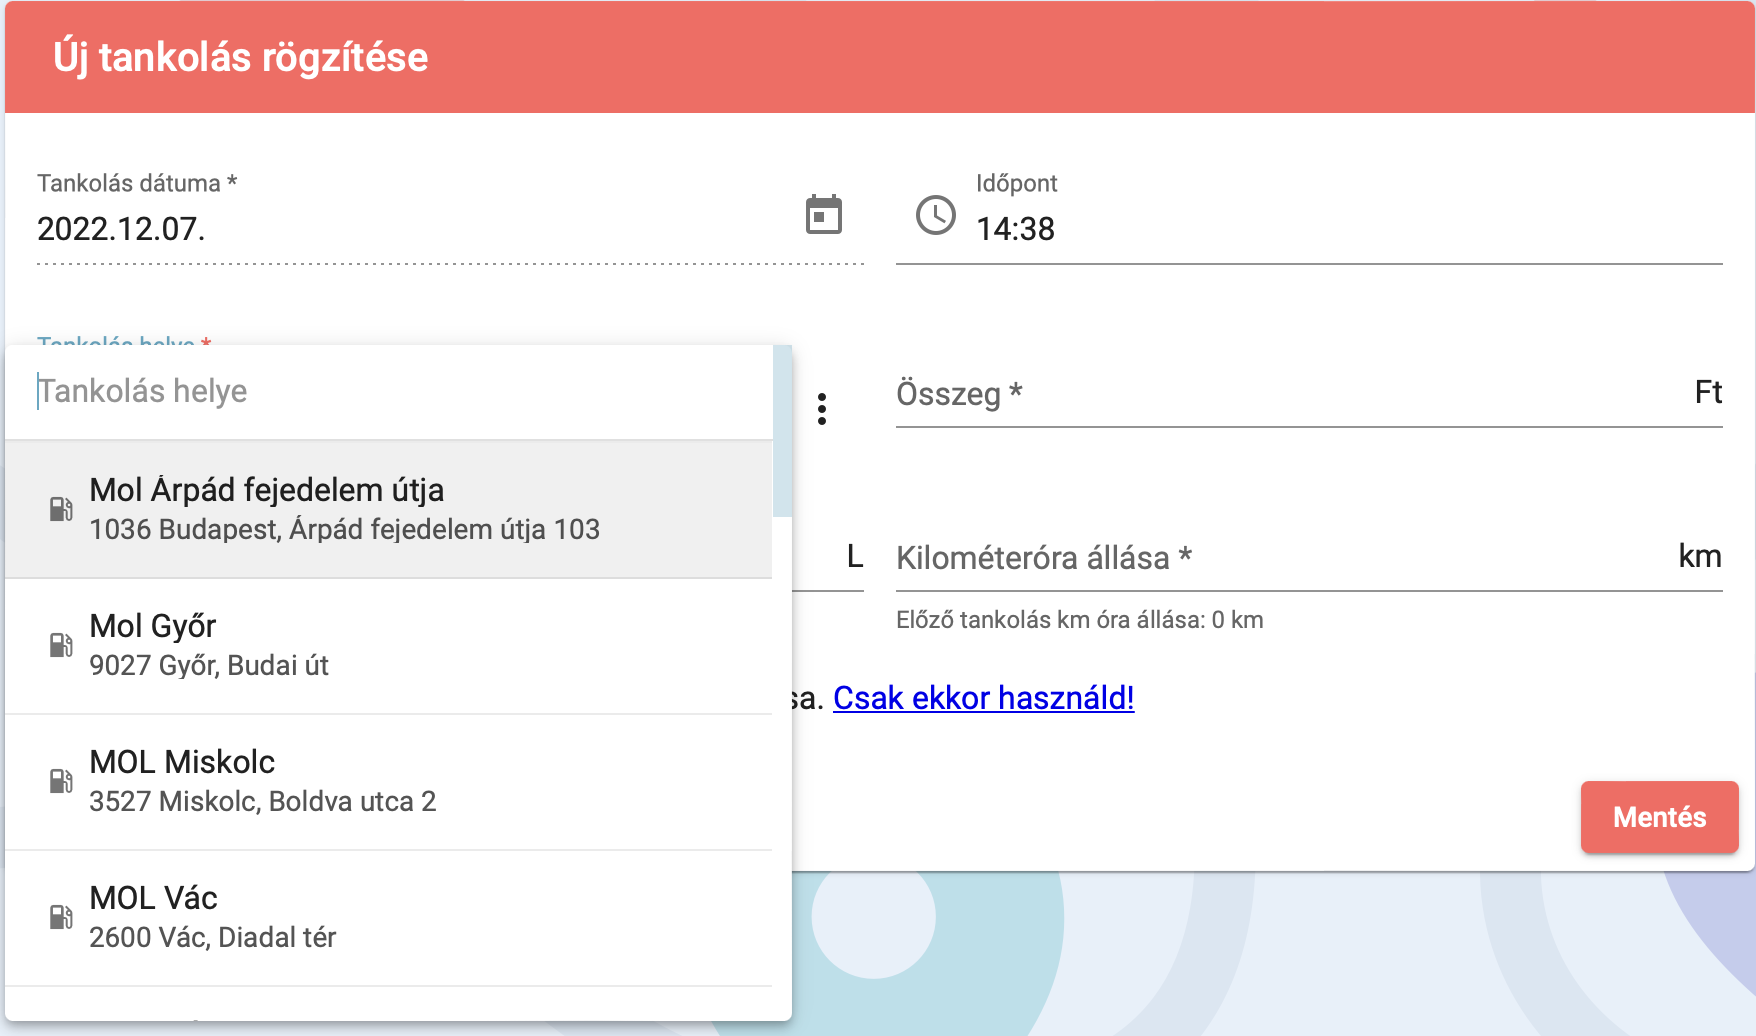Click address text 2600 Vác, Diadal tér

point(213,937)
